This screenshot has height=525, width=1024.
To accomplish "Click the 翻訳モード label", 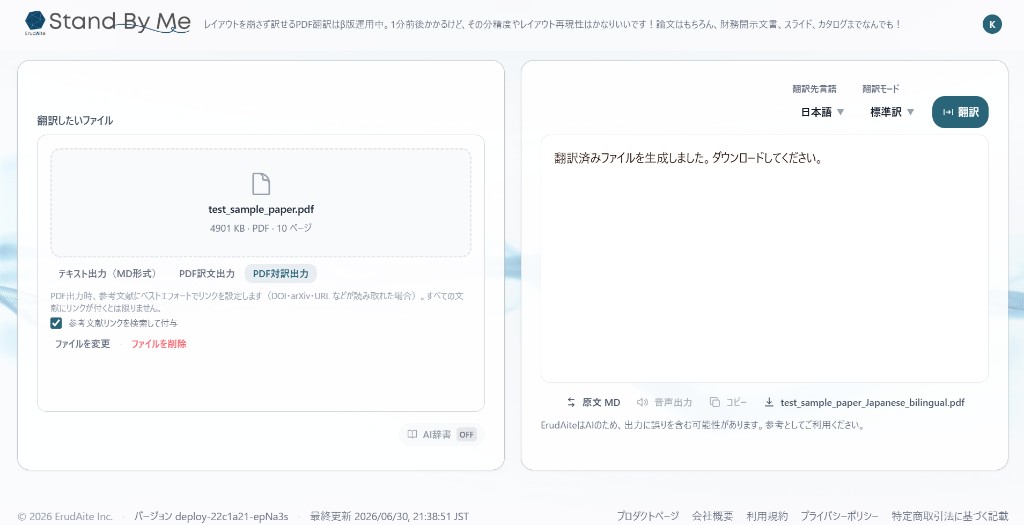I will [x=880, y=89].
